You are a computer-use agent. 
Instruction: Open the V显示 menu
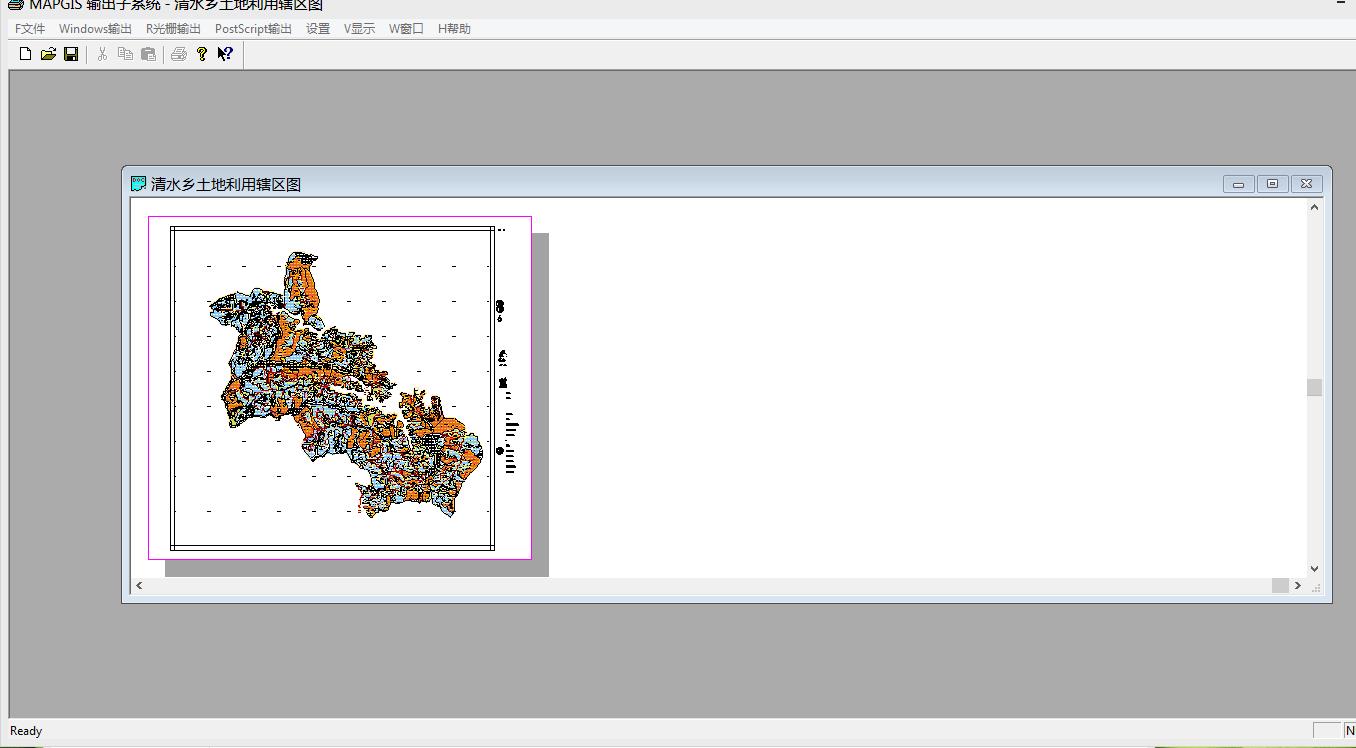coord(360,29)
